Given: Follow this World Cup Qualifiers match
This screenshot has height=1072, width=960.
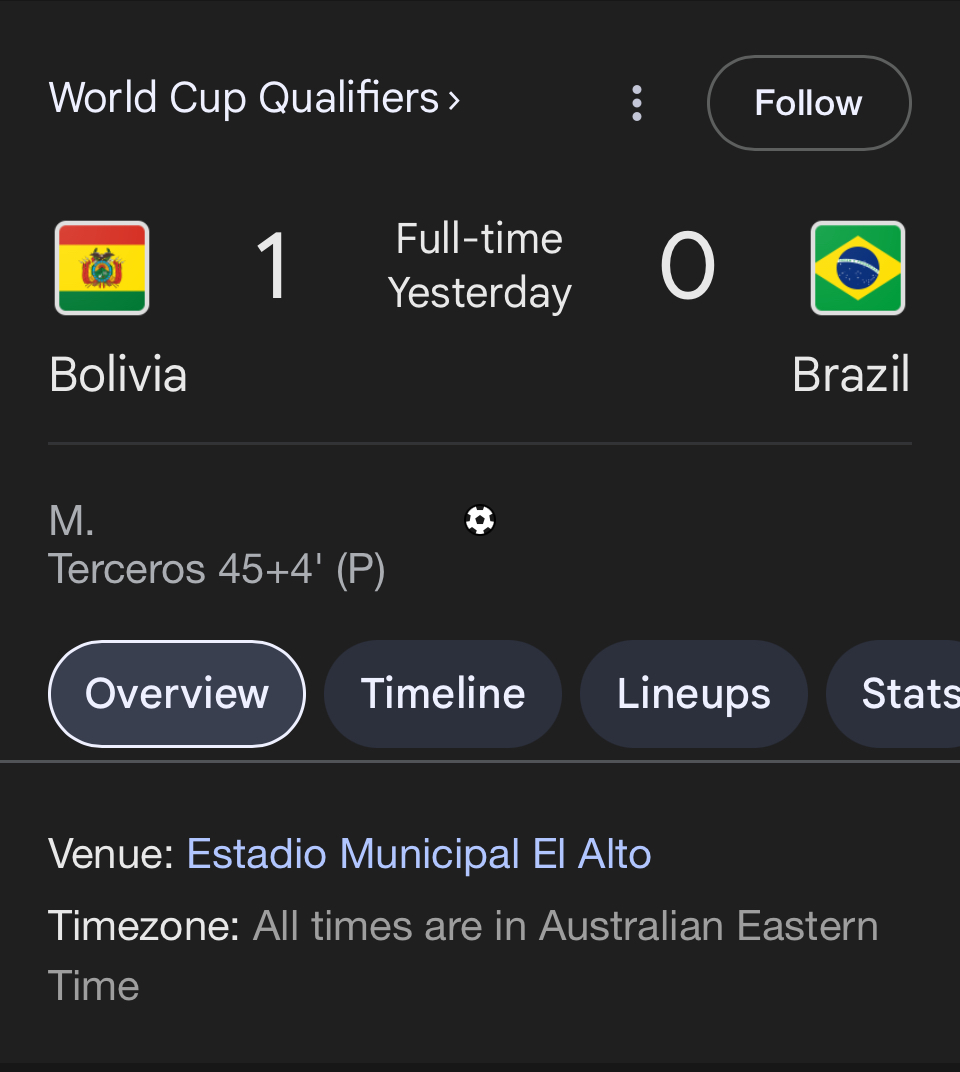Looking at the screenshot, I should click(x=809, y=103).
